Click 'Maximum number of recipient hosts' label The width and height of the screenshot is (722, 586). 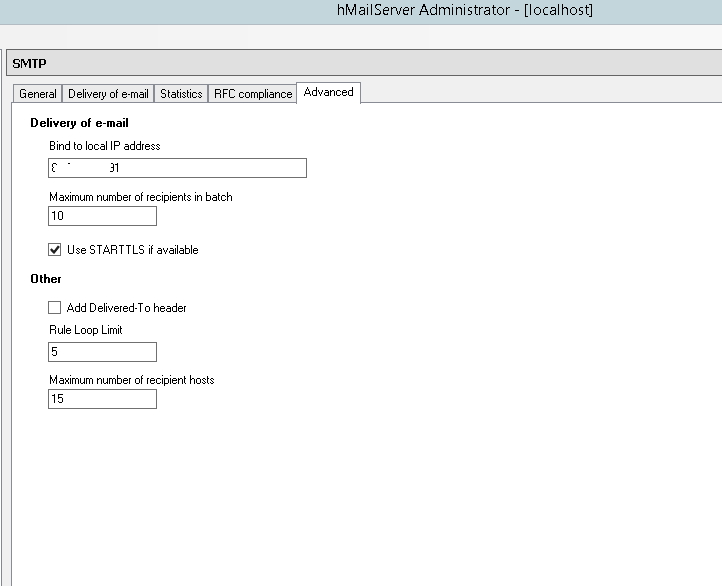tap(132, 380)
